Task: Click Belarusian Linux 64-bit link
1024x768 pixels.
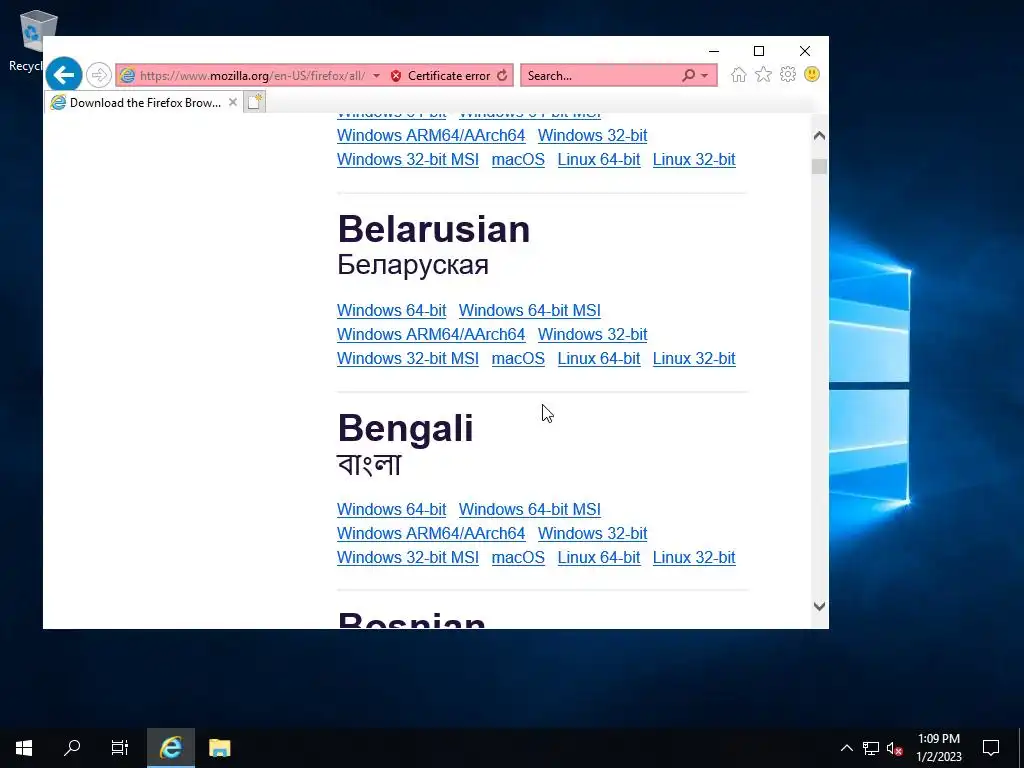Action: pyautogui.click(x=599, y=359)
